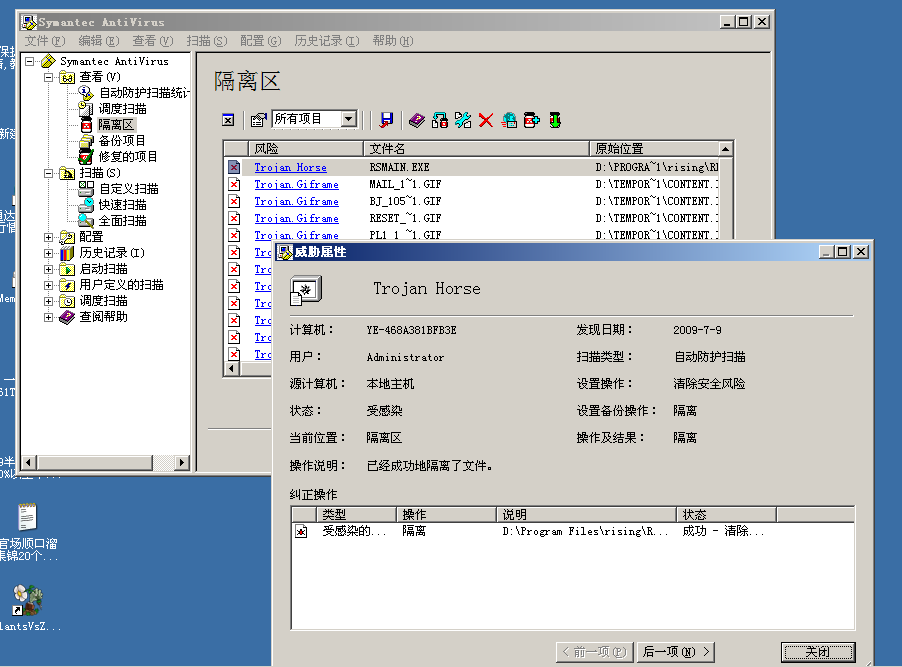Click the 风险 column header
This screenshot has width=902, height=667.
tap(306, 148)
